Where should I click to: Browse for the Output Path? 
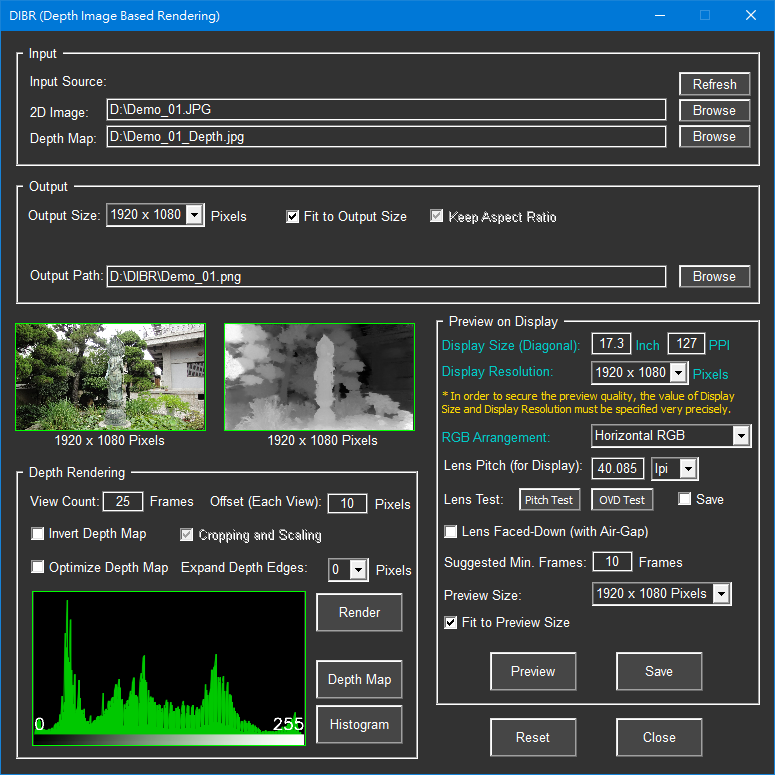[x=714, y=276]
